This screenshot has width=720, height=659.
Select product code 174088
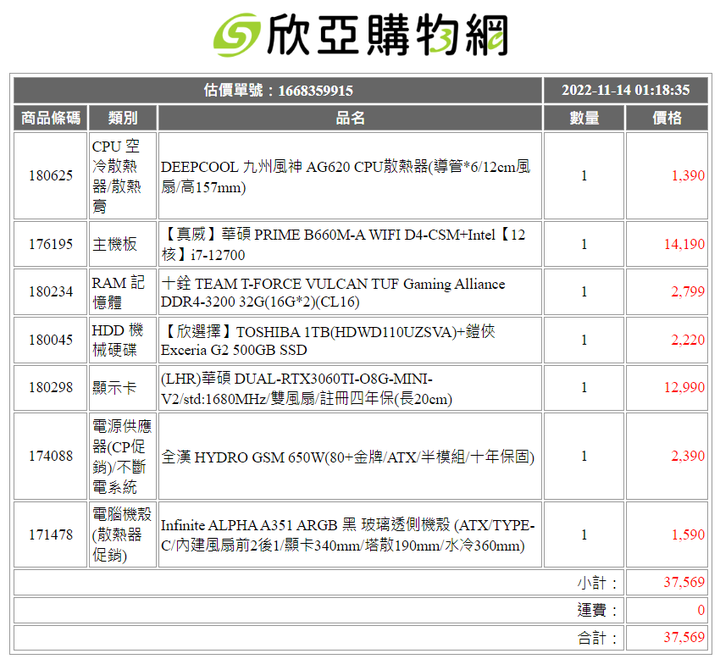point(51,456)
